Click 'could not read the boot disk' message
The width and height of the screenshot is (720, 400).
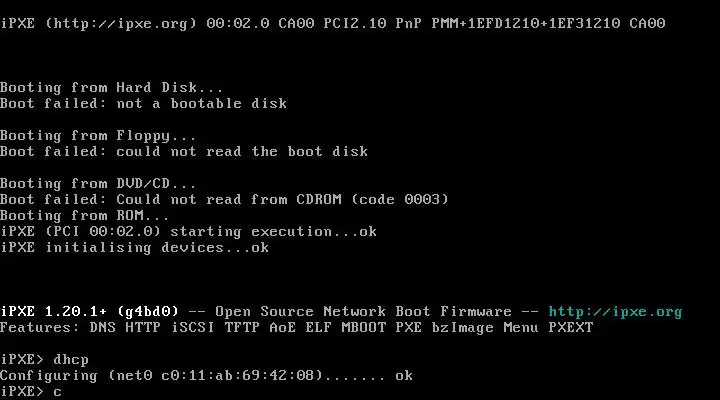242,152
